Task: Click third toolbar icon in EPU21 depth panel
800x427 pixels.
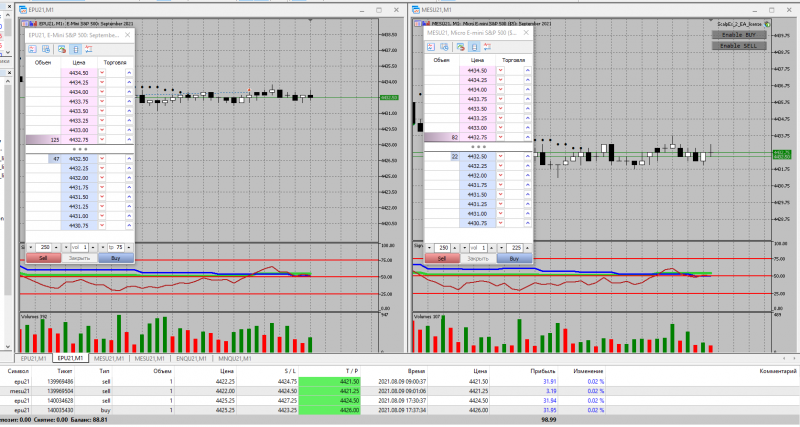Action: 62,49
